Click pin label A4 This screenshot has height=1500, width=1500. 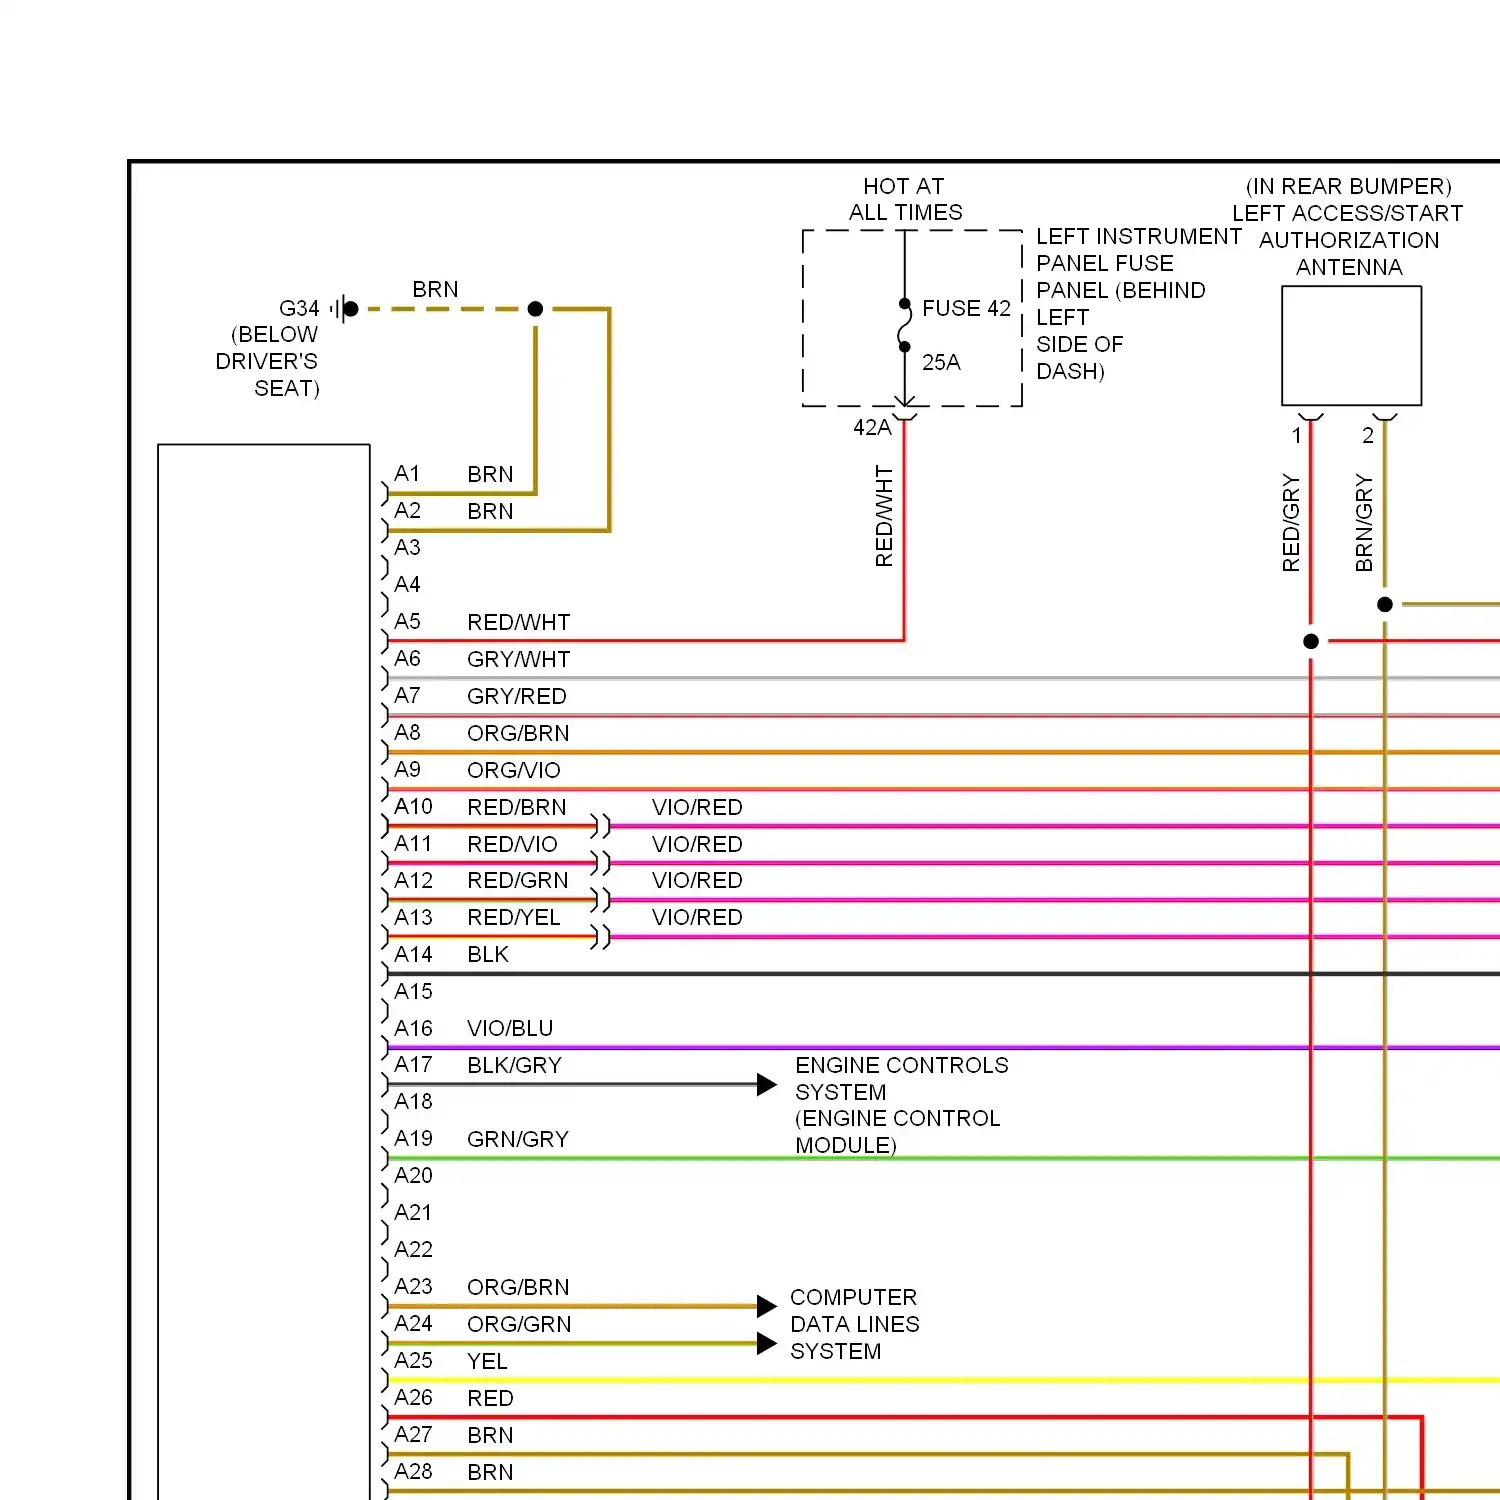[x=407, y=584]
